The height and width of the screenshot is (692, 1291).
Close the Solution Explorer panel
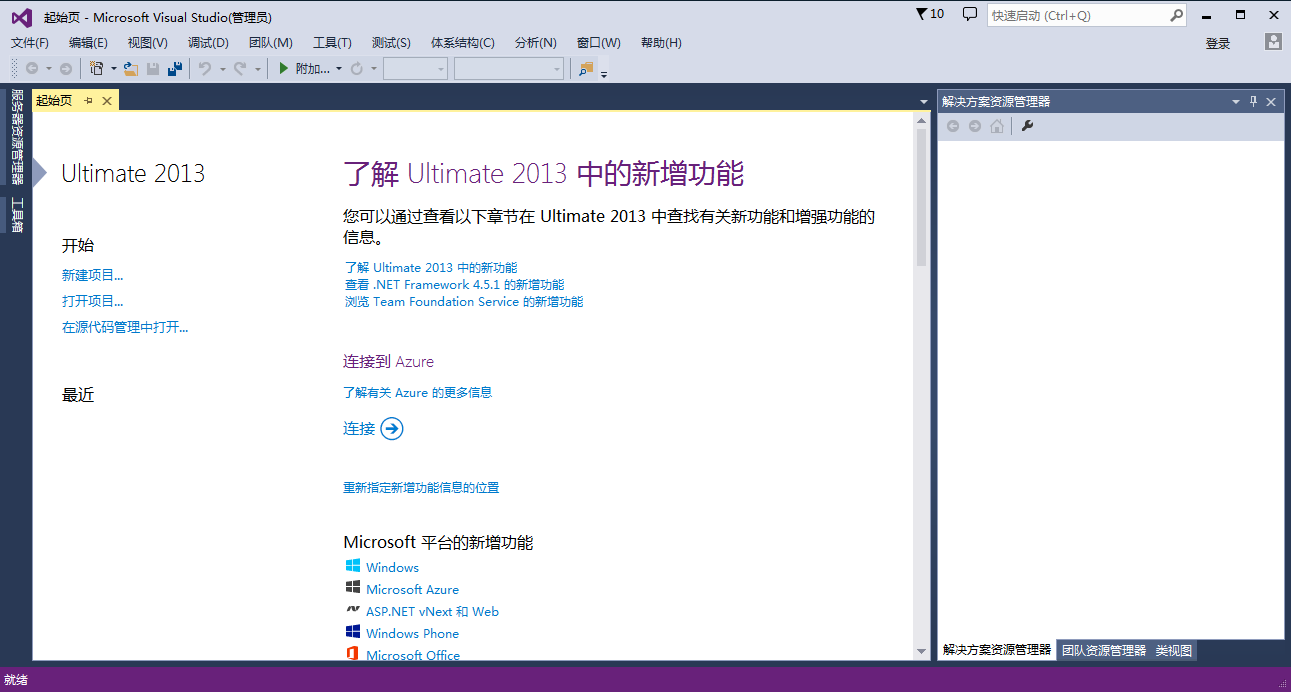tap(1271, 101)
